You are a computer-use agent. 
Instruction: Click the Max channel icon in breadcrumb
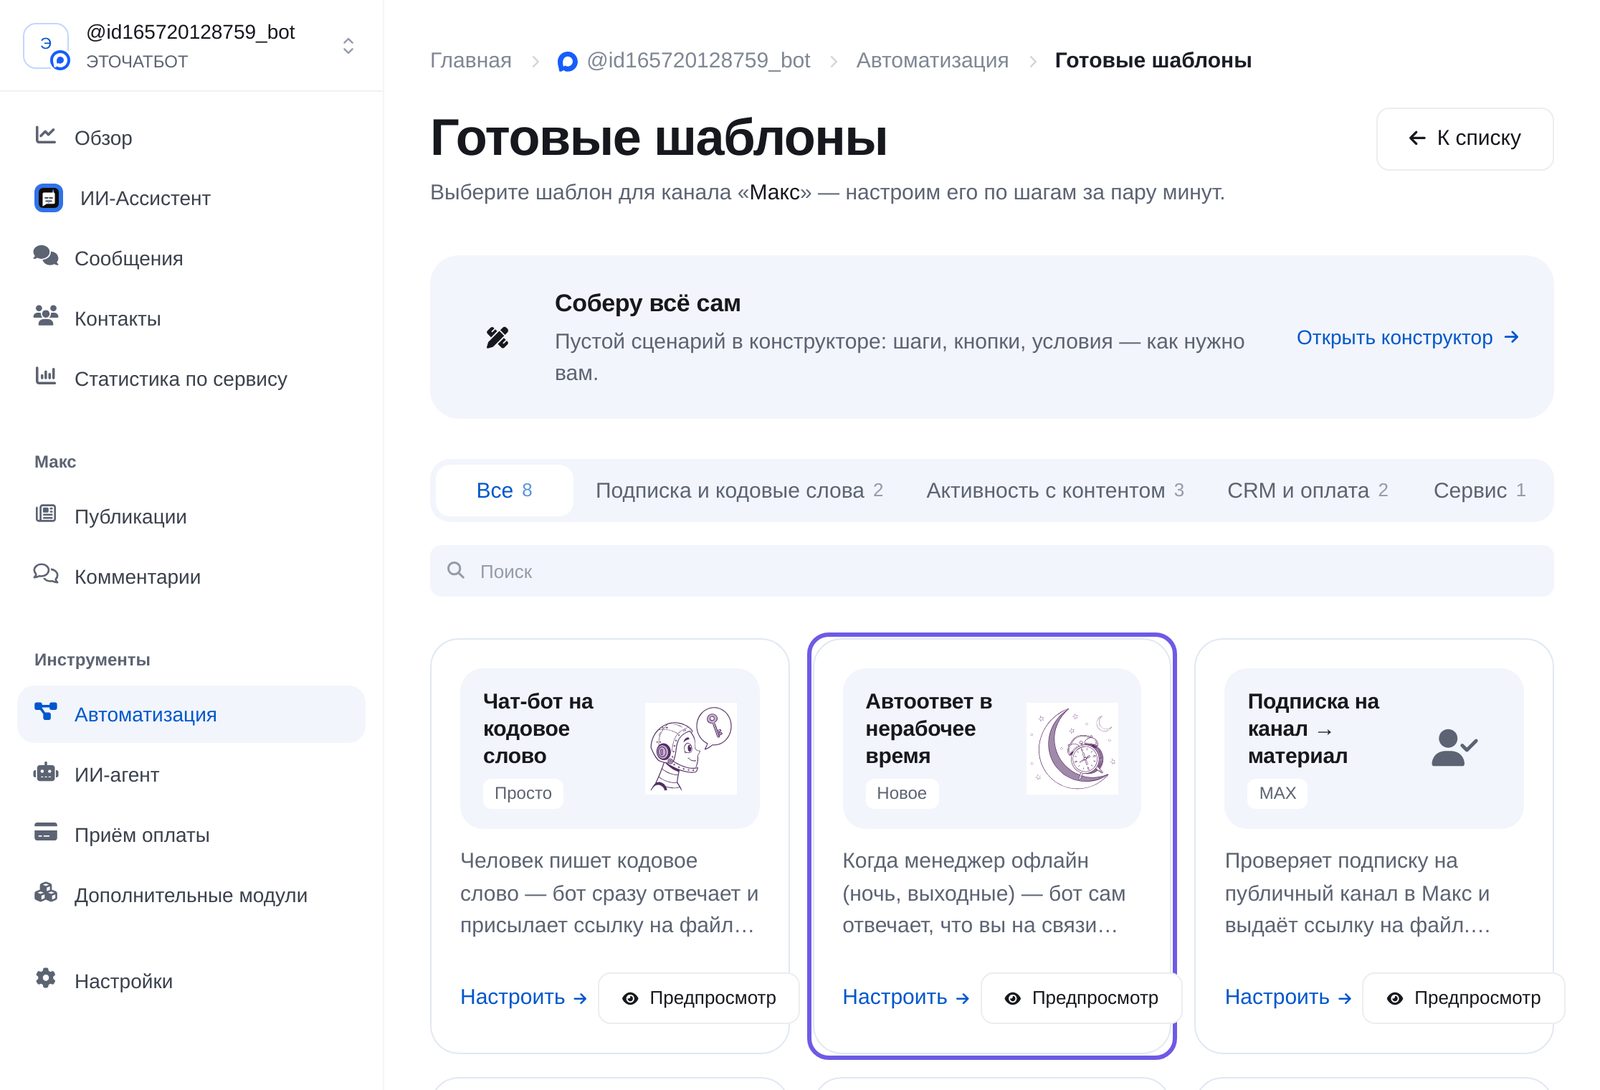[x=567, y=62]
